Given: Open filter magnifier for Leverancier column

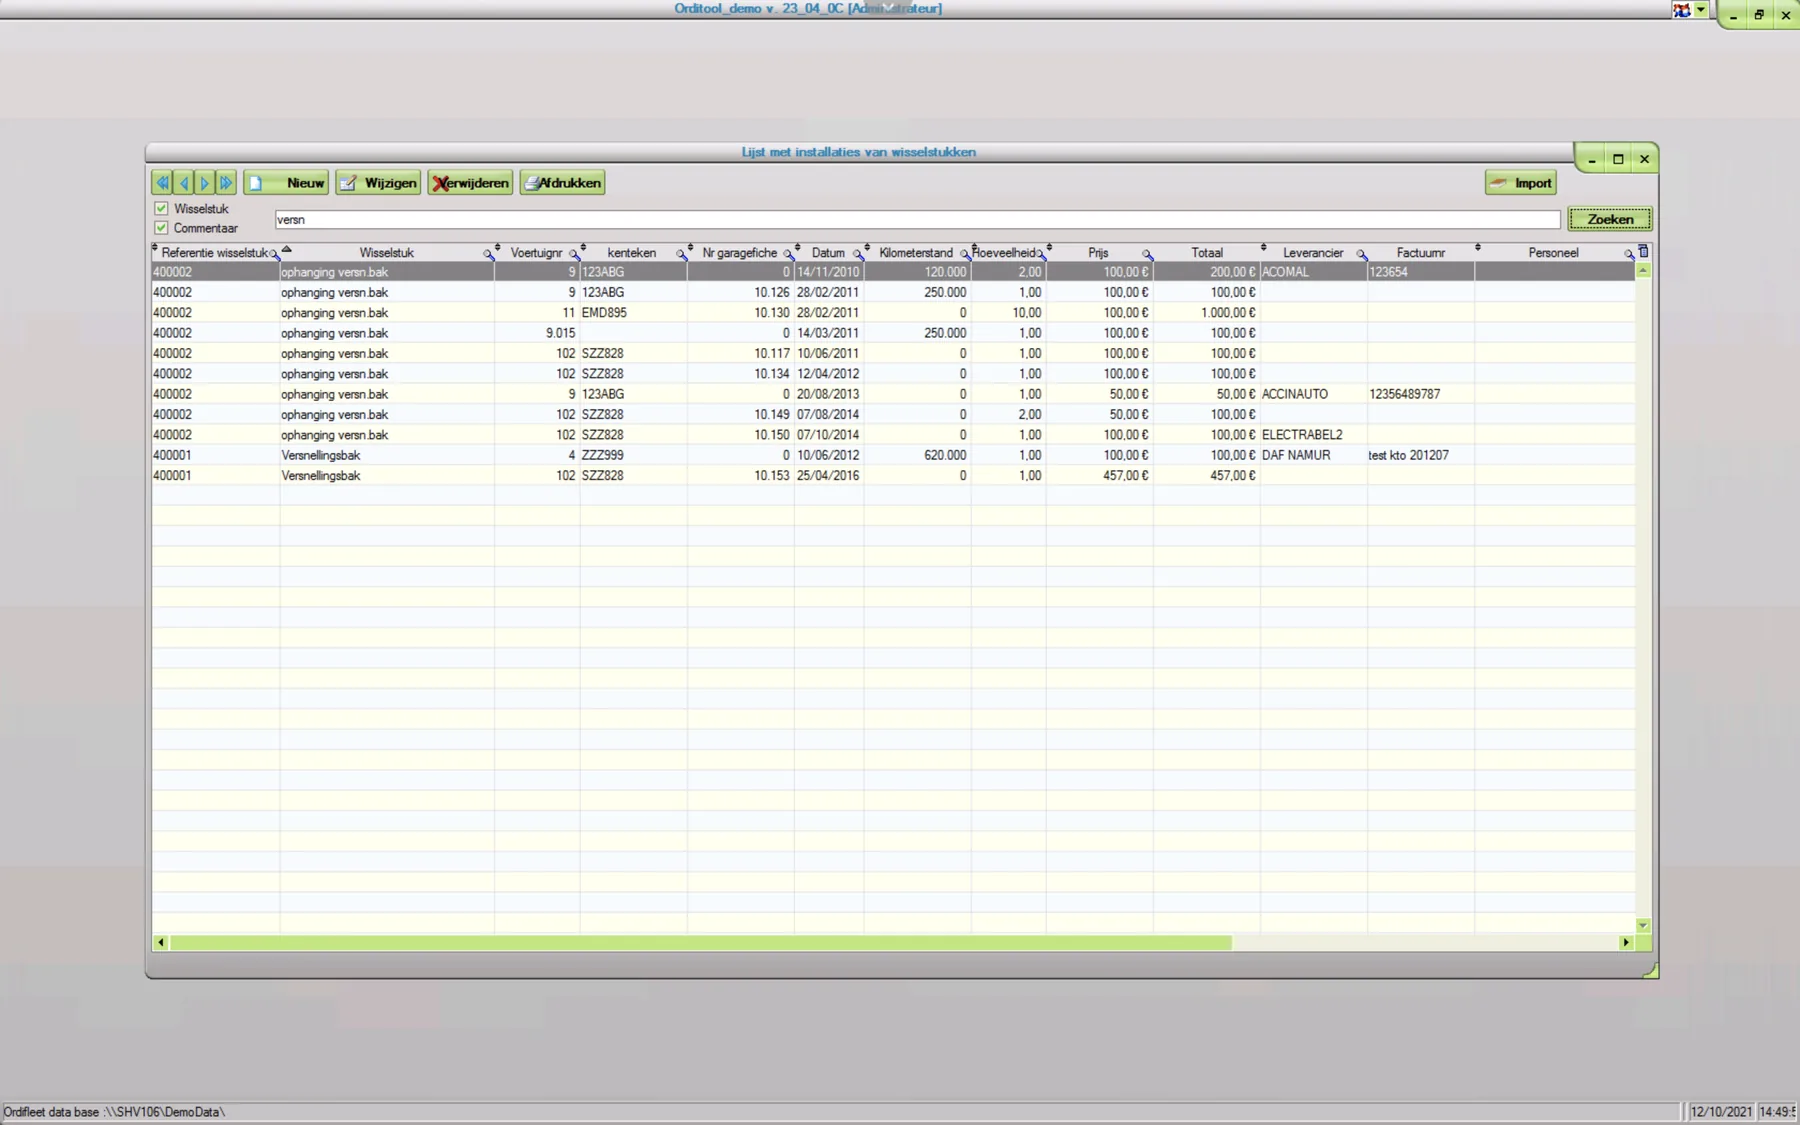Looking at the screenshot, I should [1361, 255].
